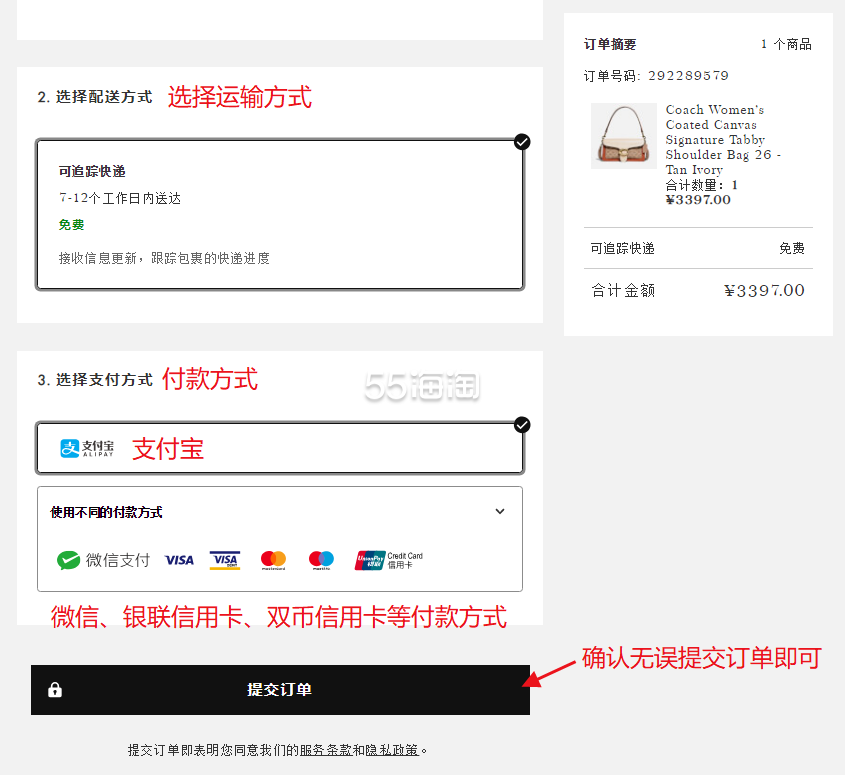
Task: Click the order number 292289579
Action: [x=688, y=75]
